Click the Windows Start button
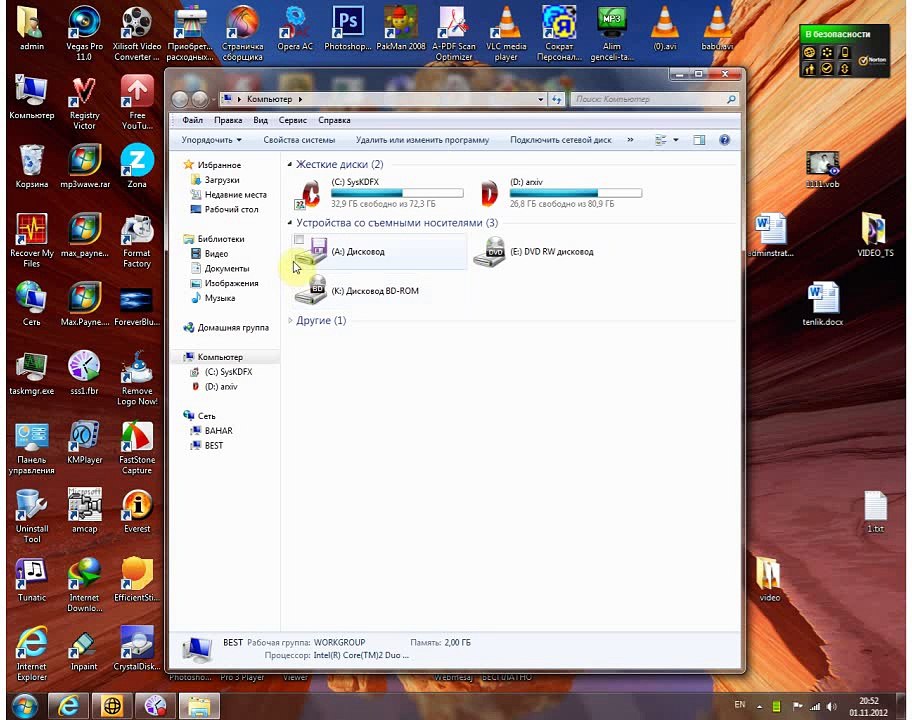This screenshot has width=912, height=720. [x=24, y=706]
